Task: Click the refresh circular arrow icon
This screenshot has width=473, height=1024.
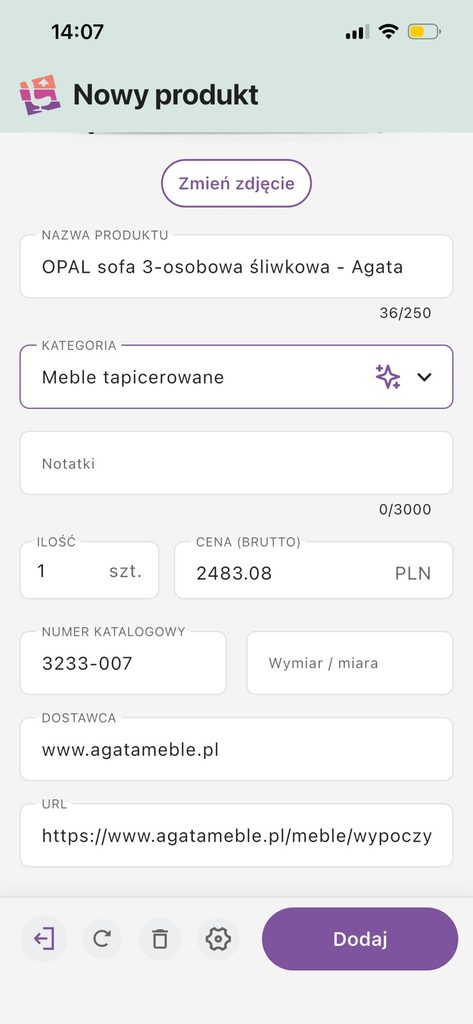Action: point(101,939)
